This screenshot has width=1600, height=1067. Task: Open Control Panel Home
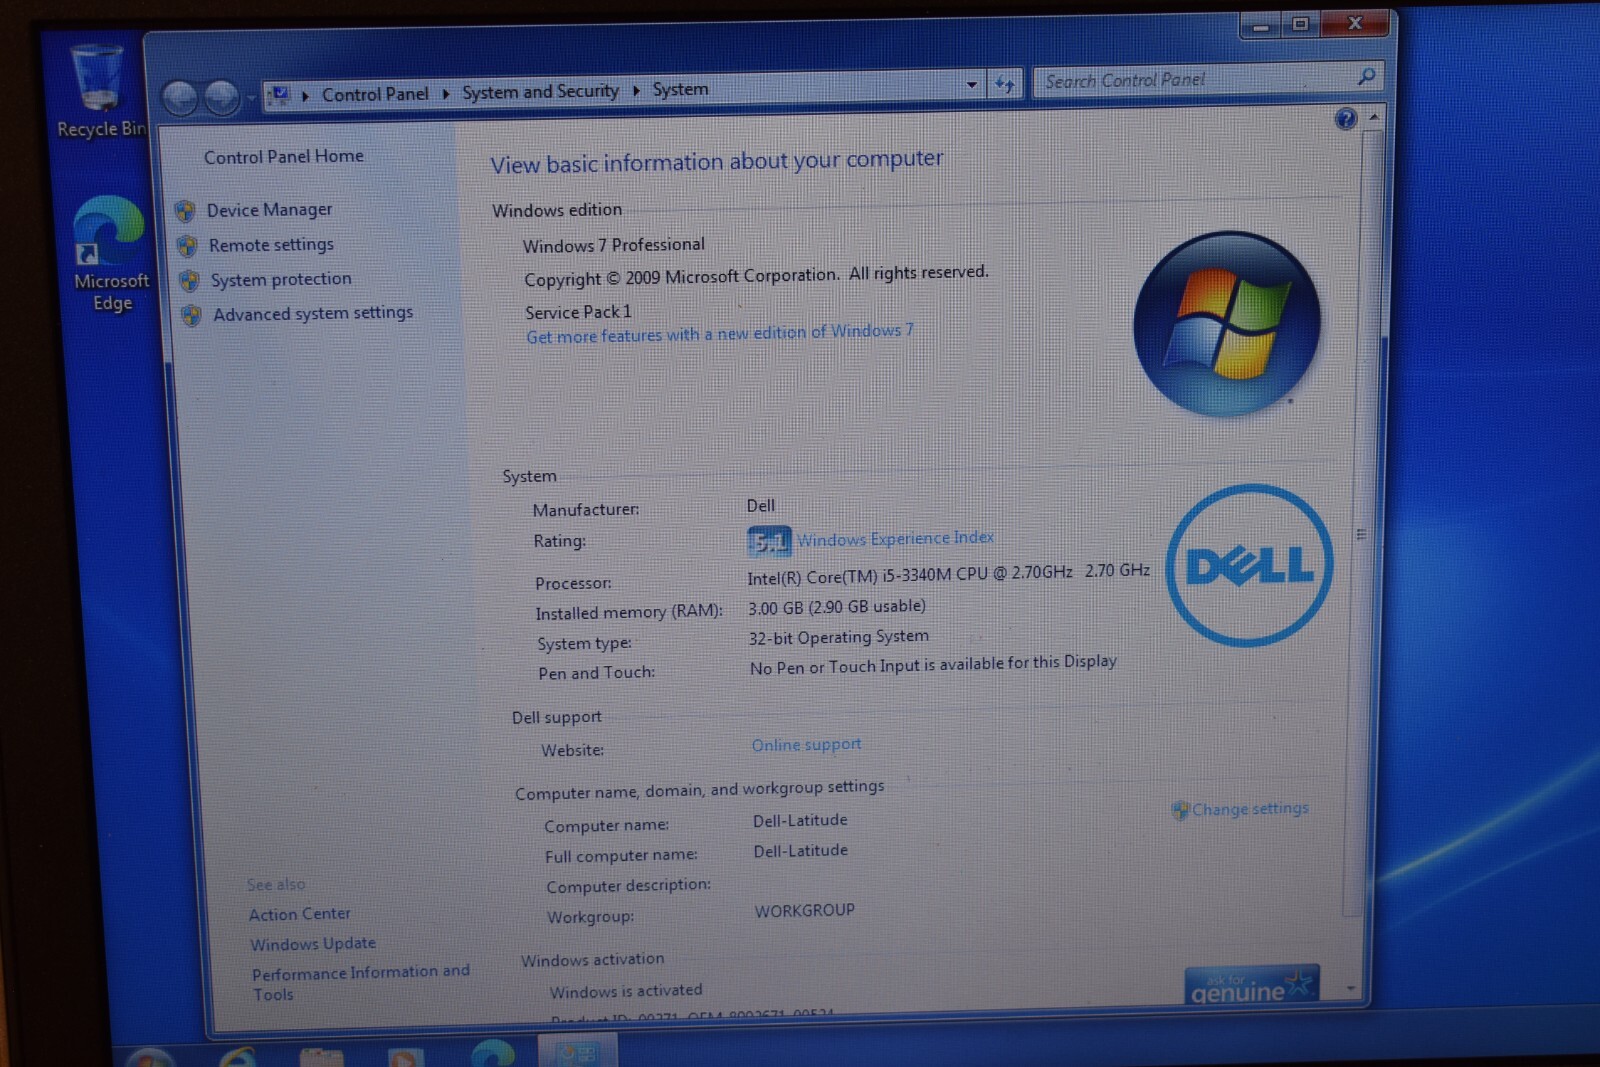[x=284, y=157]
